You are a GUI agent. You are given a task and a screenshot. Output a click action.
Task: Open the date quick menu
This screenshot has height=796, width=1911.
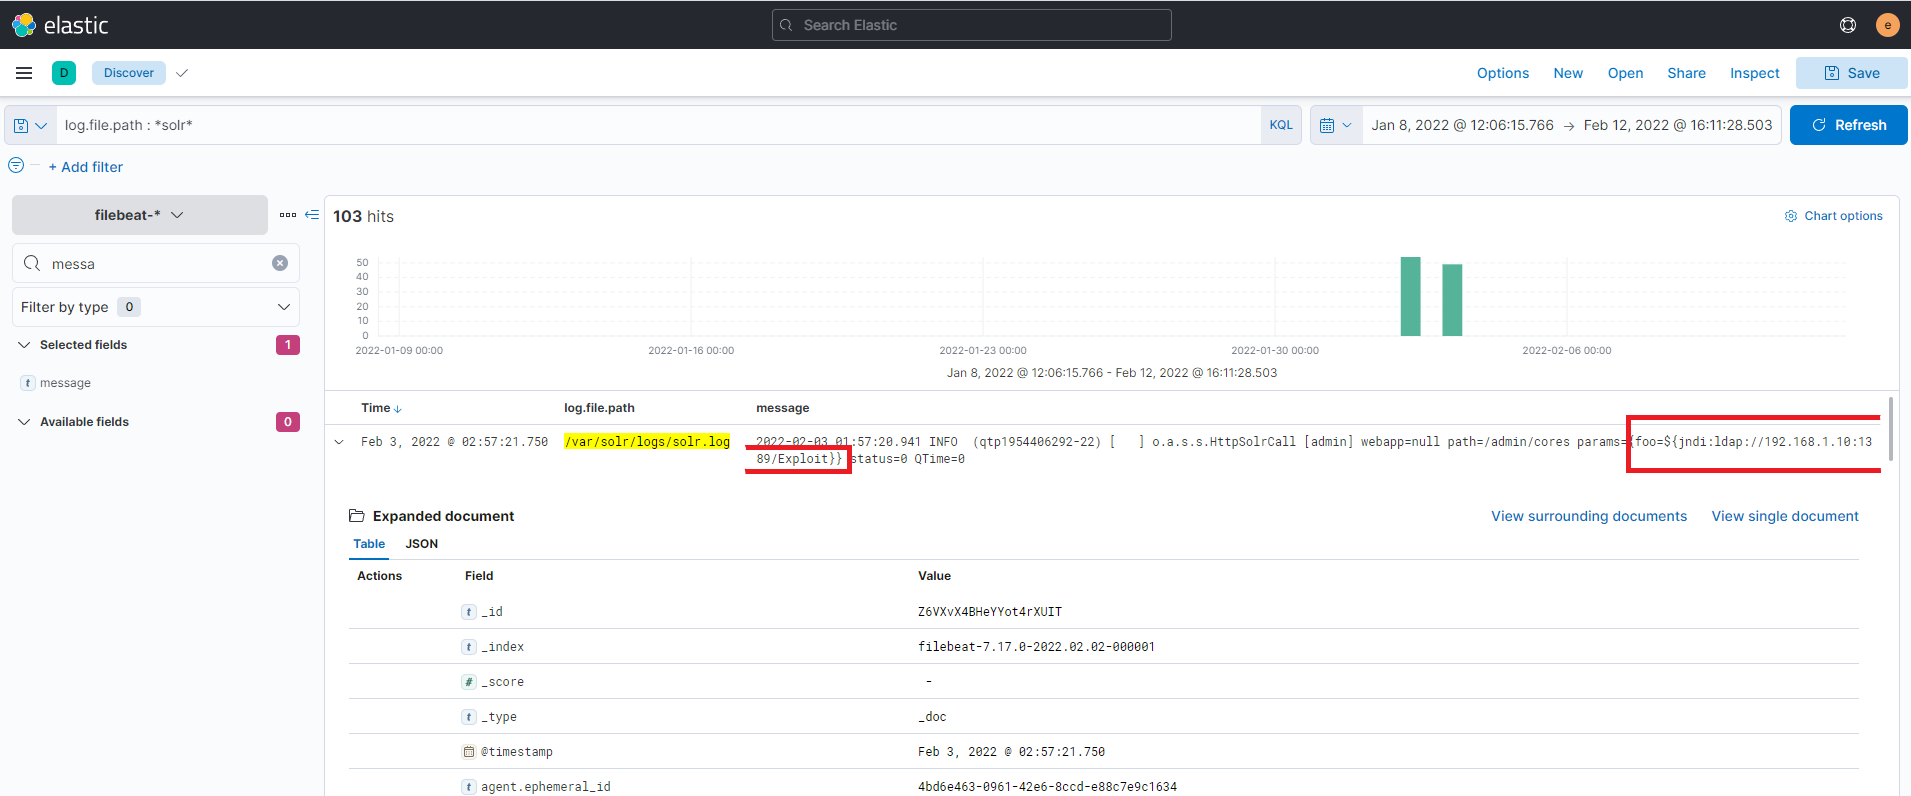(x=1335, y=125)
